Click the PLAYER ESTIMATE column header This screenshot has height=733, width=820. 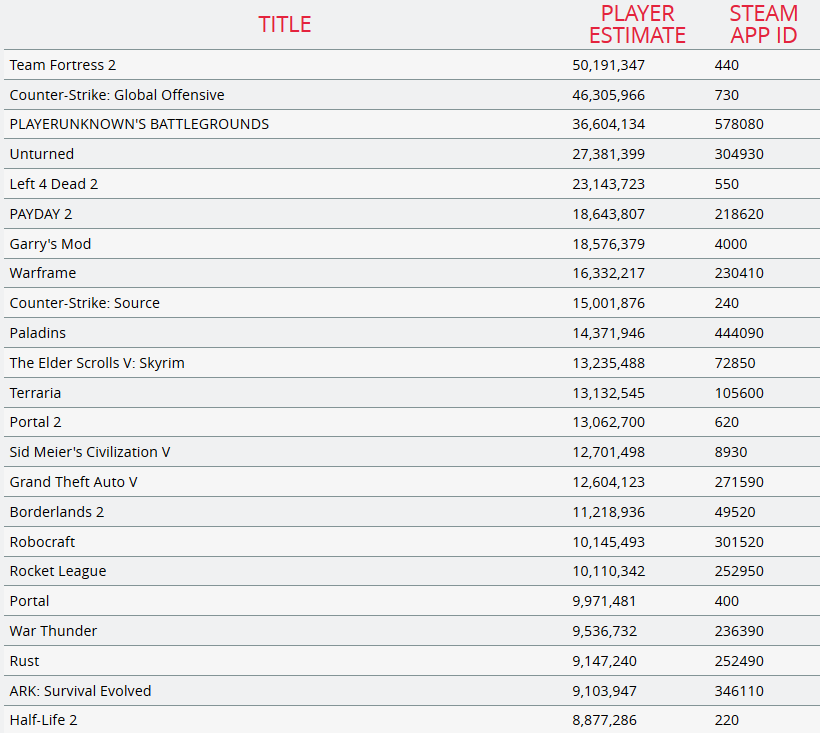637,25
